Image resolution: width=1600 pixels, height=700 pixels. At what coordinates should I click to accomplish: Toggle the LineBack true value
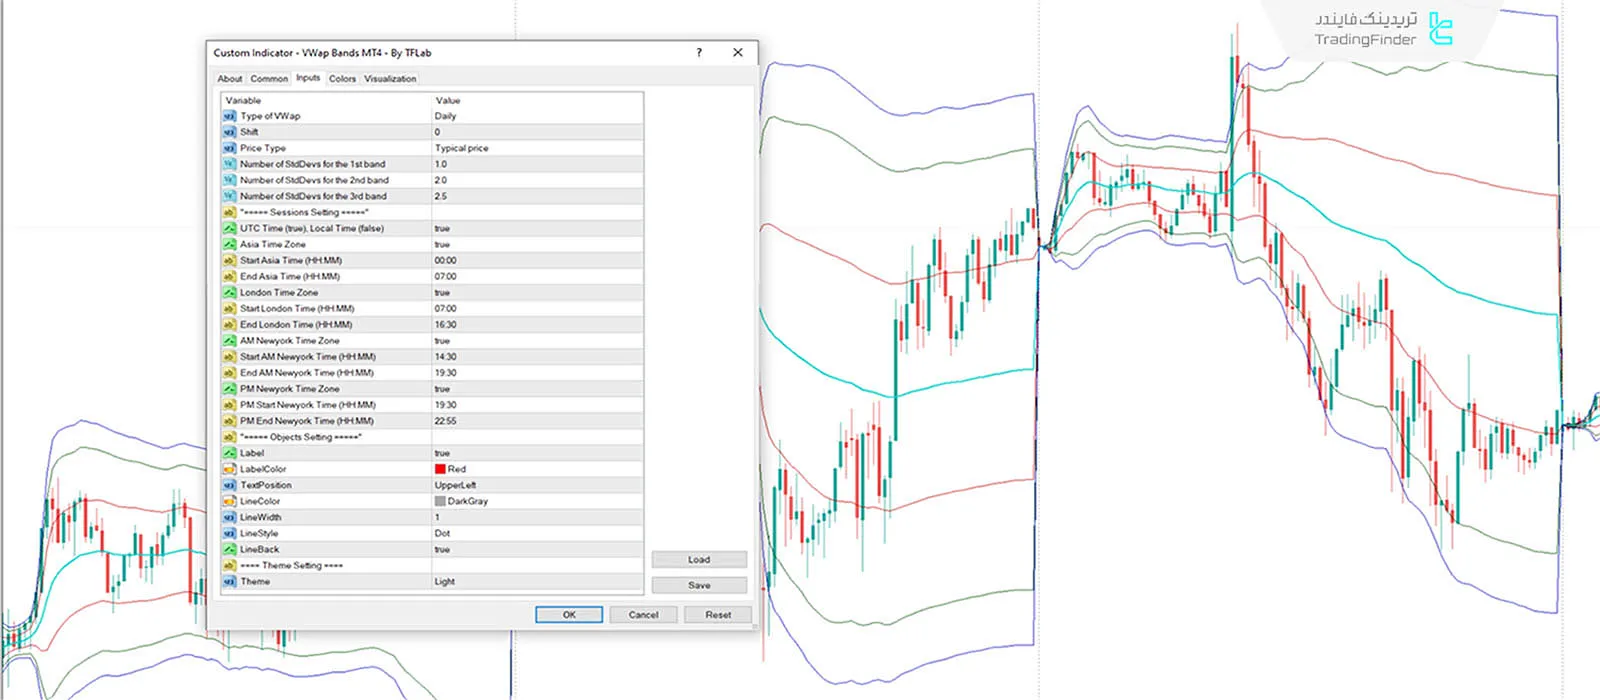(442, 550)
